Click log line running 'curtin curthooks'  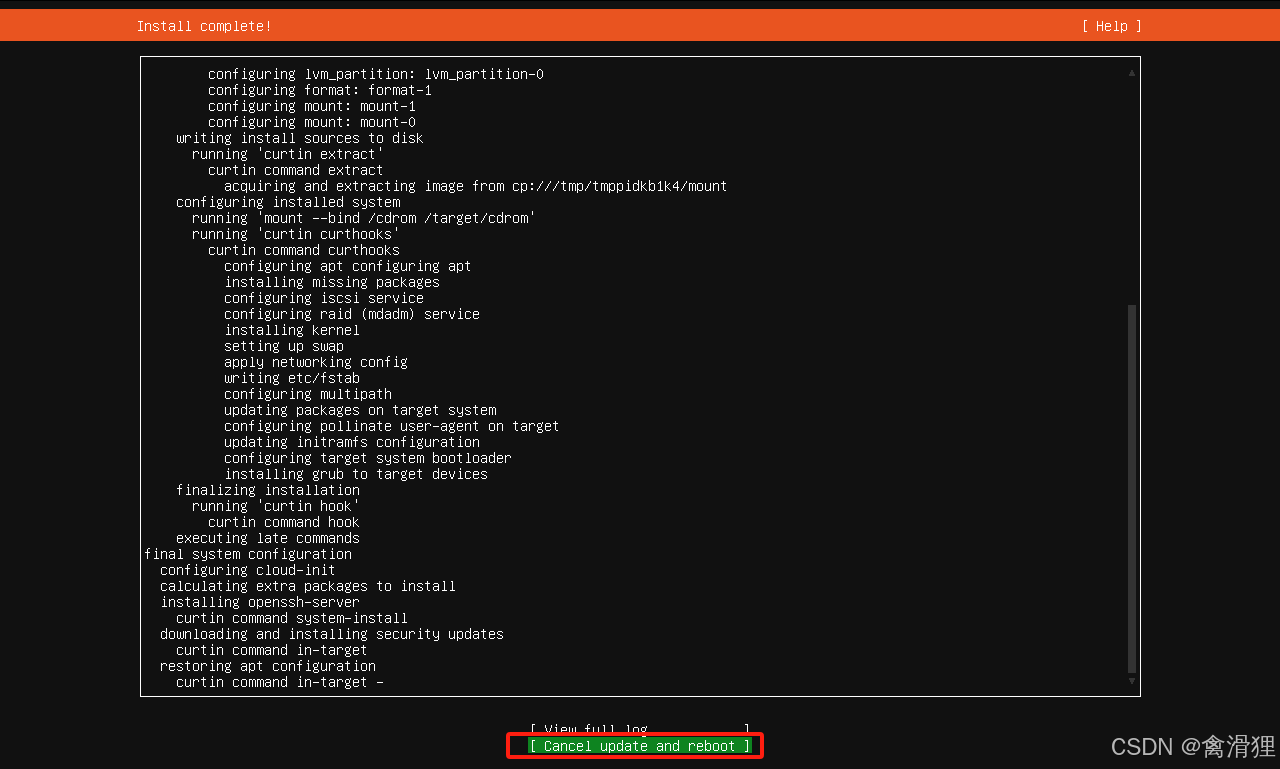tap(296, 234)
